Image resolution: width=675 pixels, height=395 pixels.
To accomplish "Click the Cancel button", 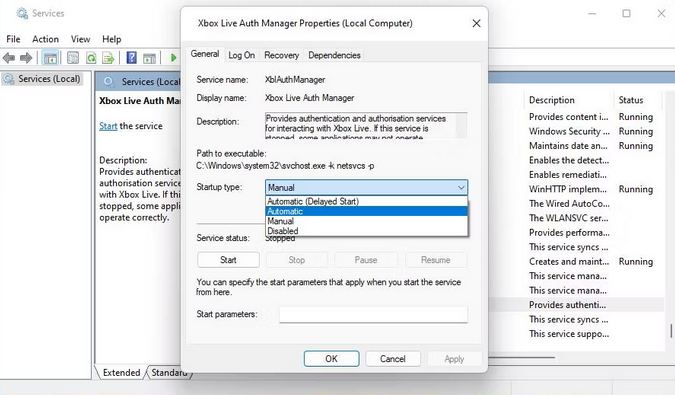I will [393, 359].
